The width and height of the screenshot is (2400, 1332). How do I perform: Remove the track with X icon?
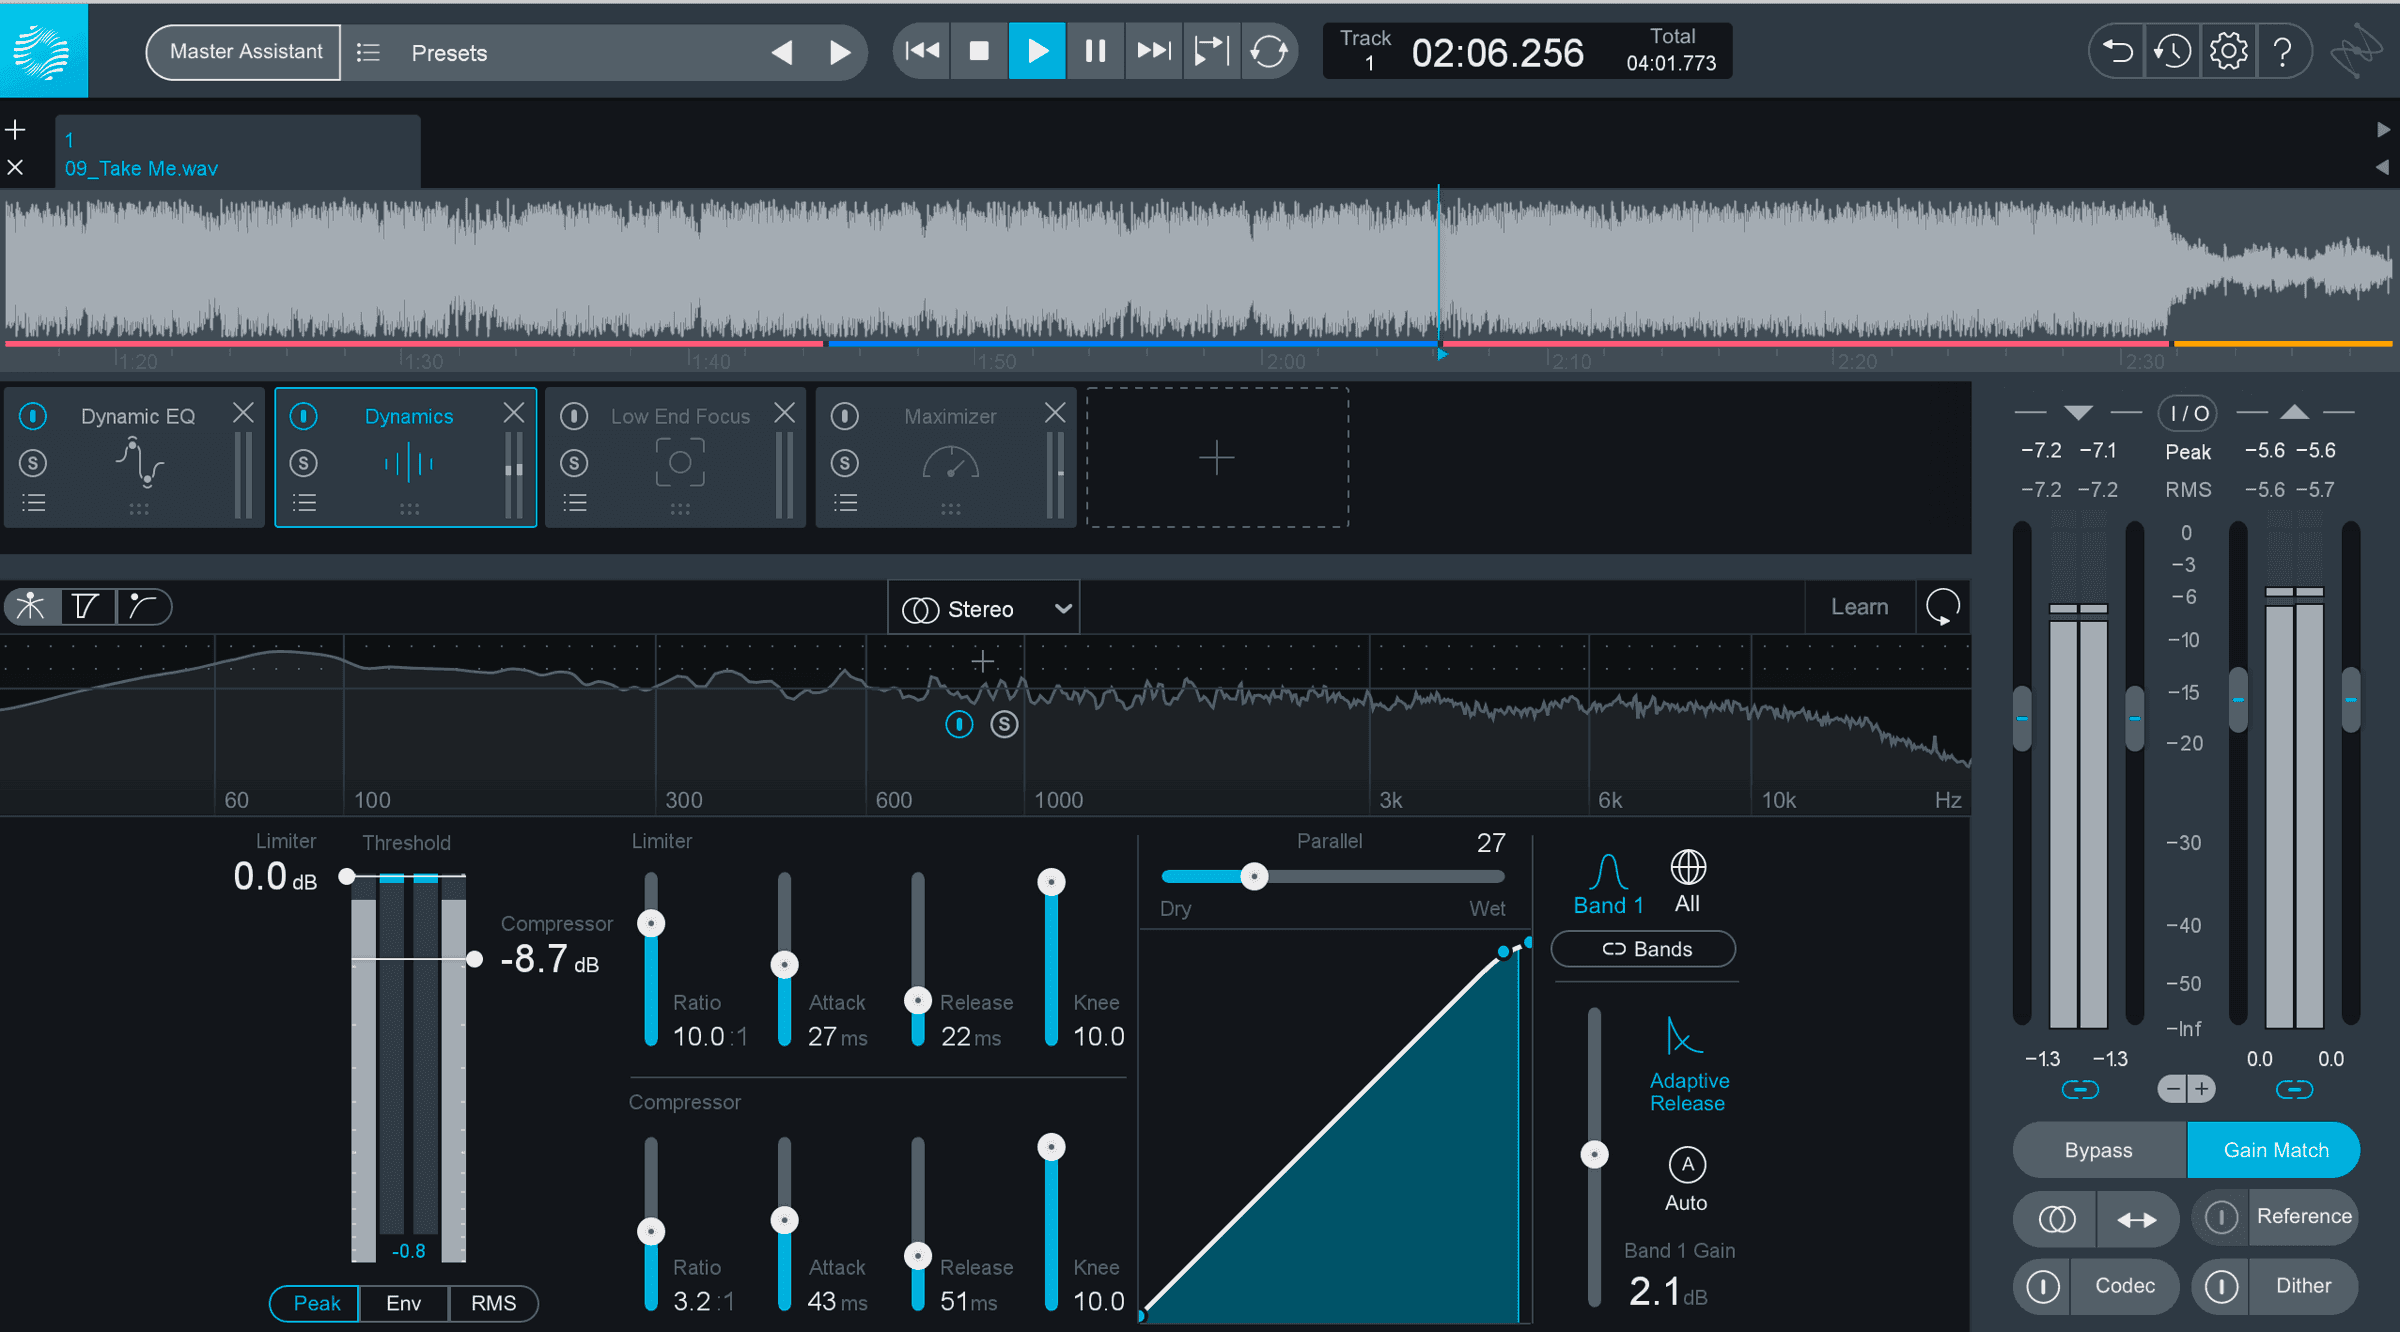16,168
